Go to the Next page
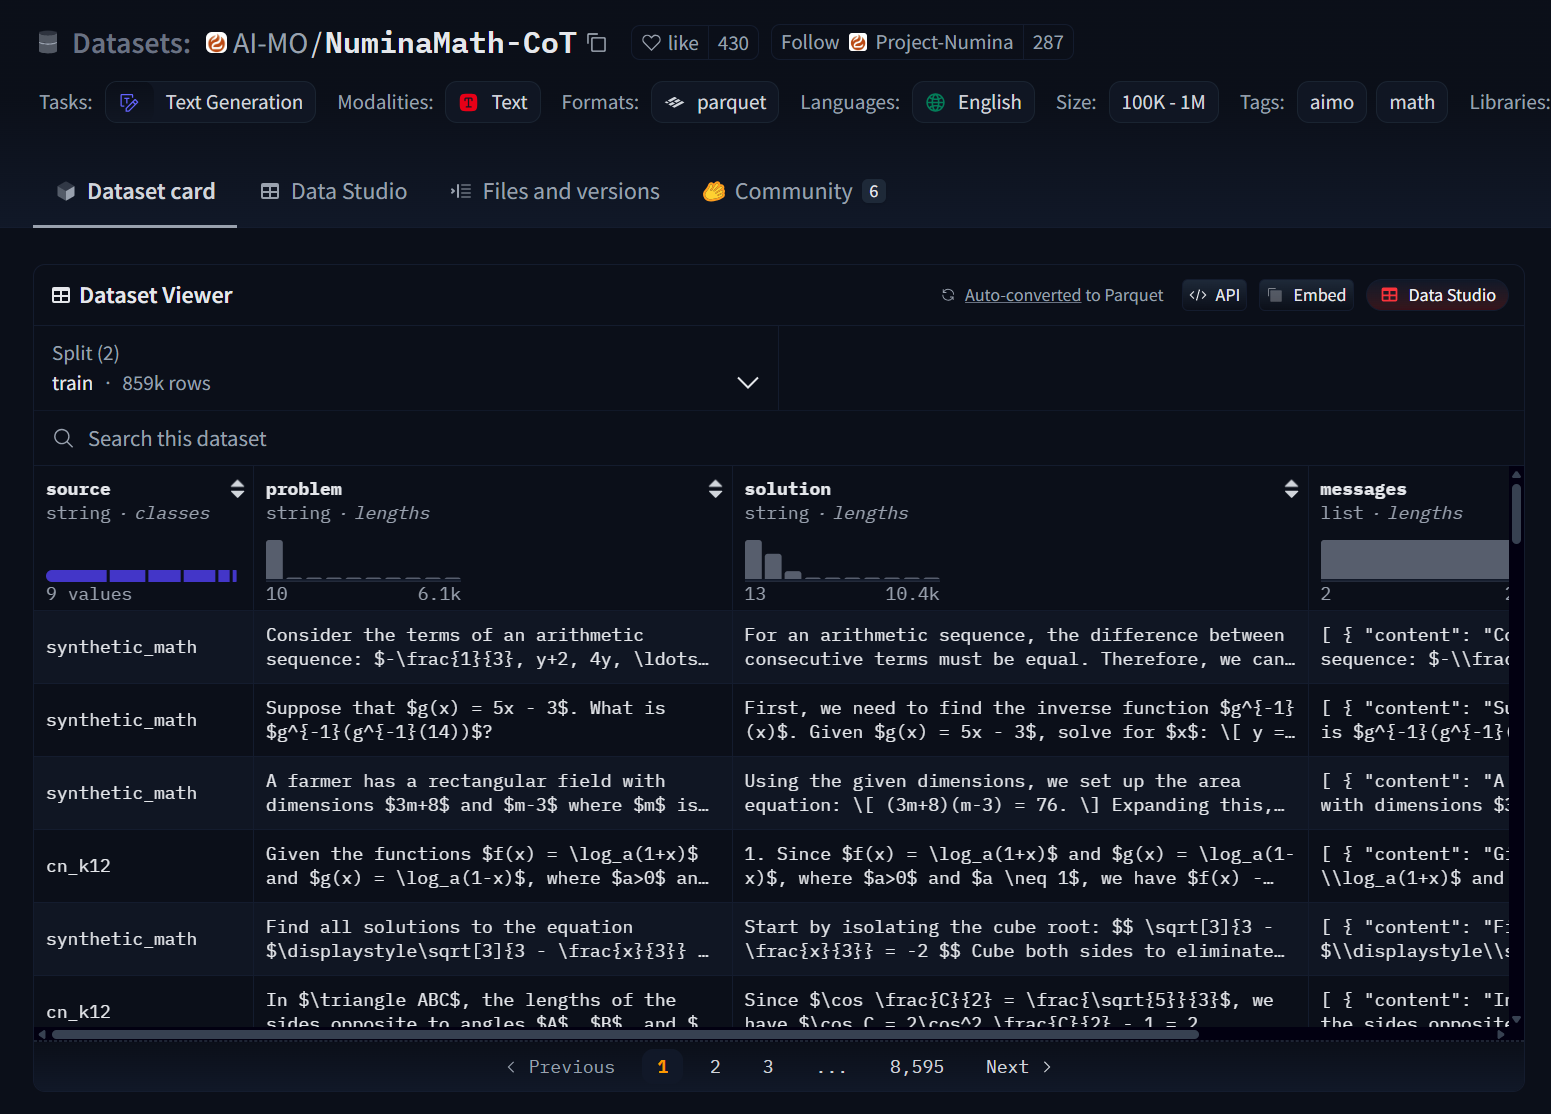The image size is (1551, 1114). (1018, 1067)
